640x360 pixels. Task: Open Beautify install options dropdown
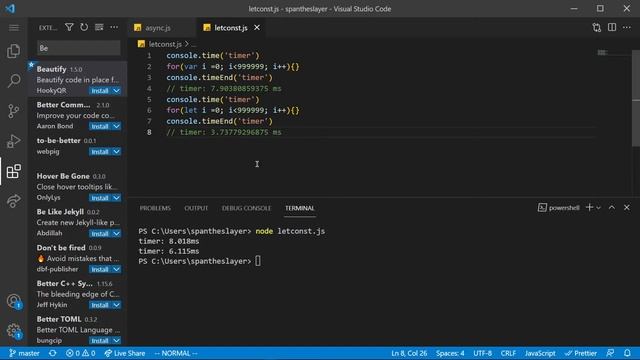click(116, 91)
